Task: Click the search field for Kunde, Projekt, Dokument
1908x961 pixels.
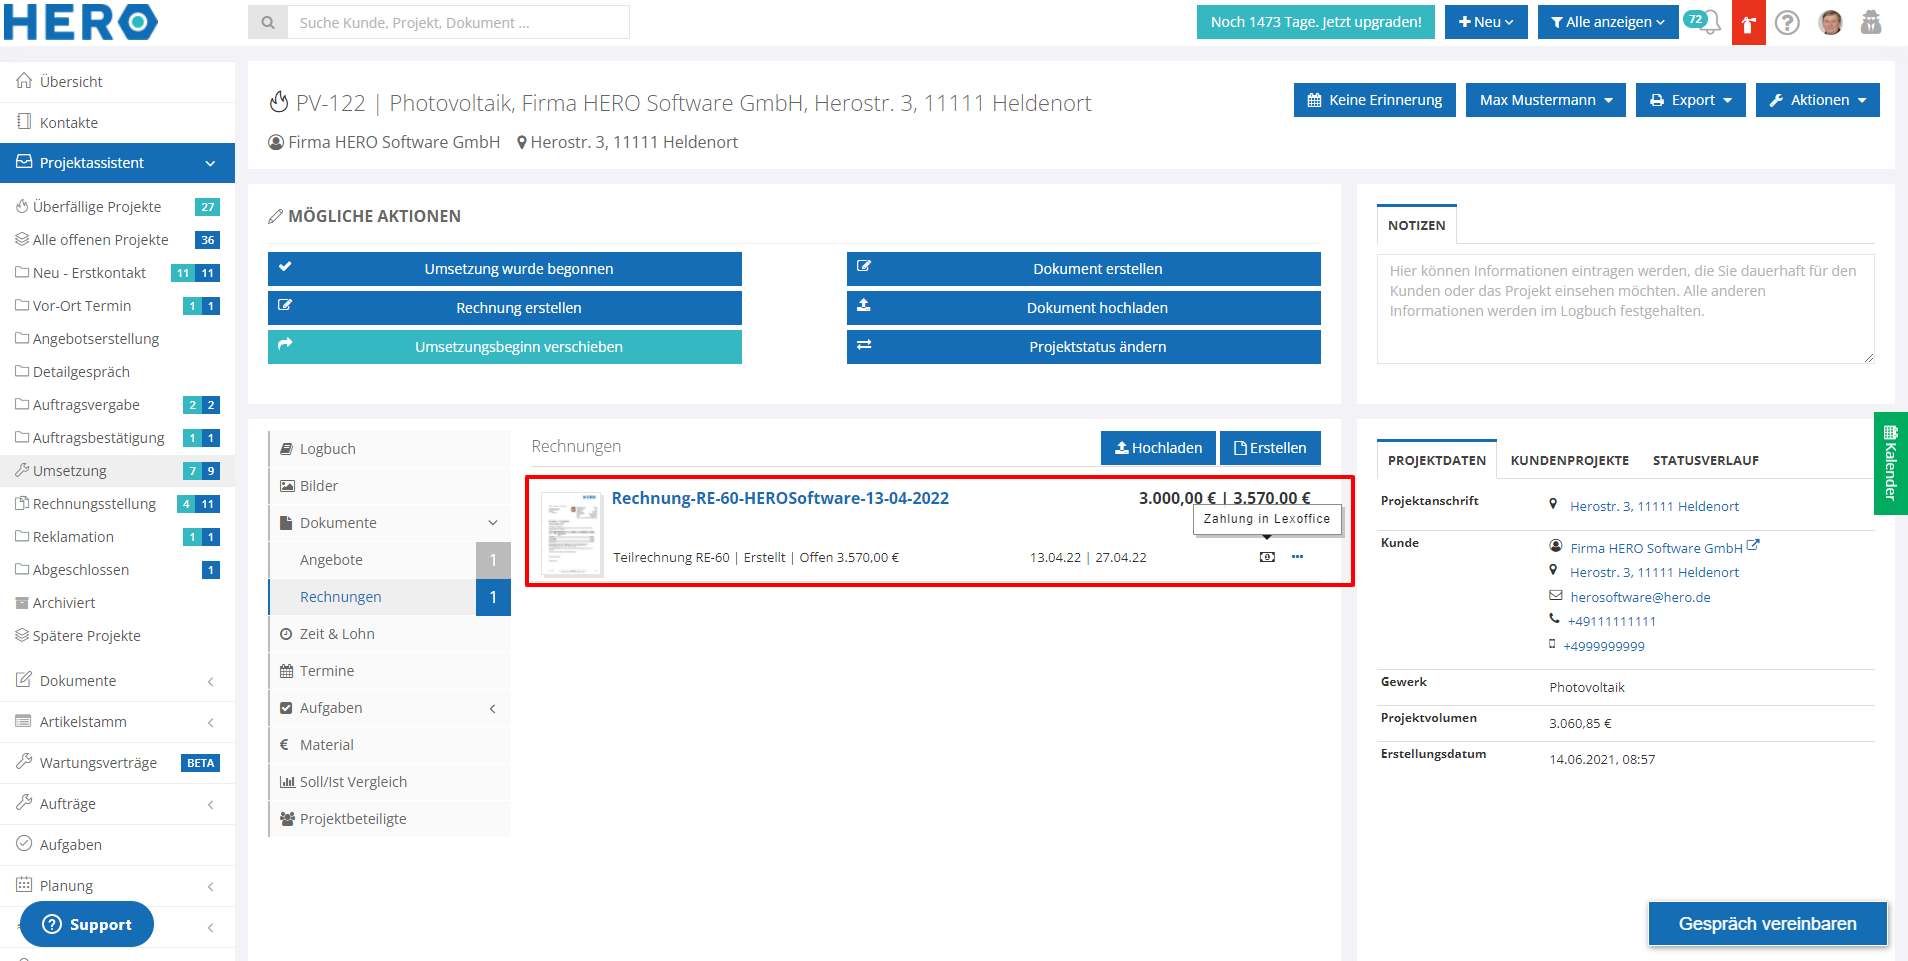Action: click(459, 22)
